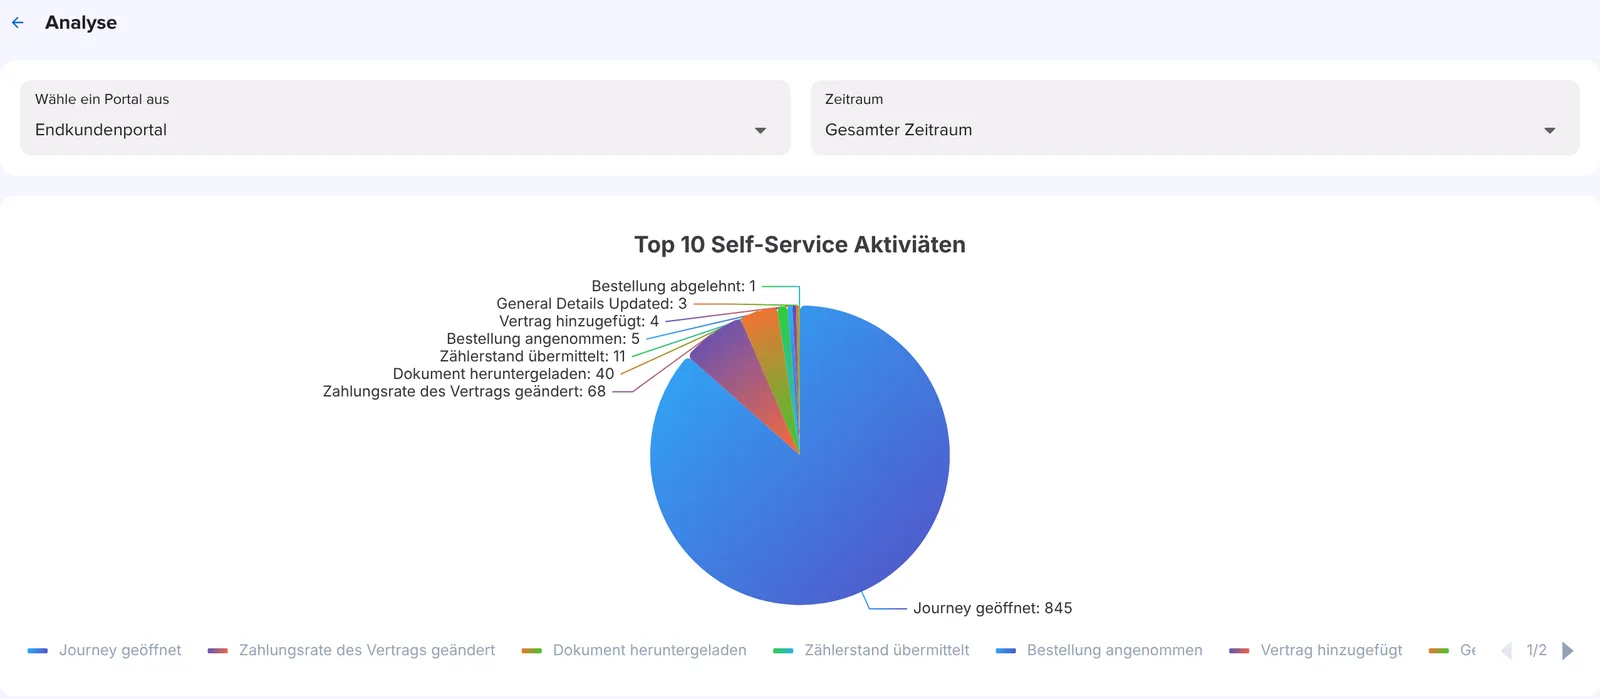Toggle Zählerstand übermittelt legend item
Viewport: 1600px width, 699px height.
tap(871, 650)
